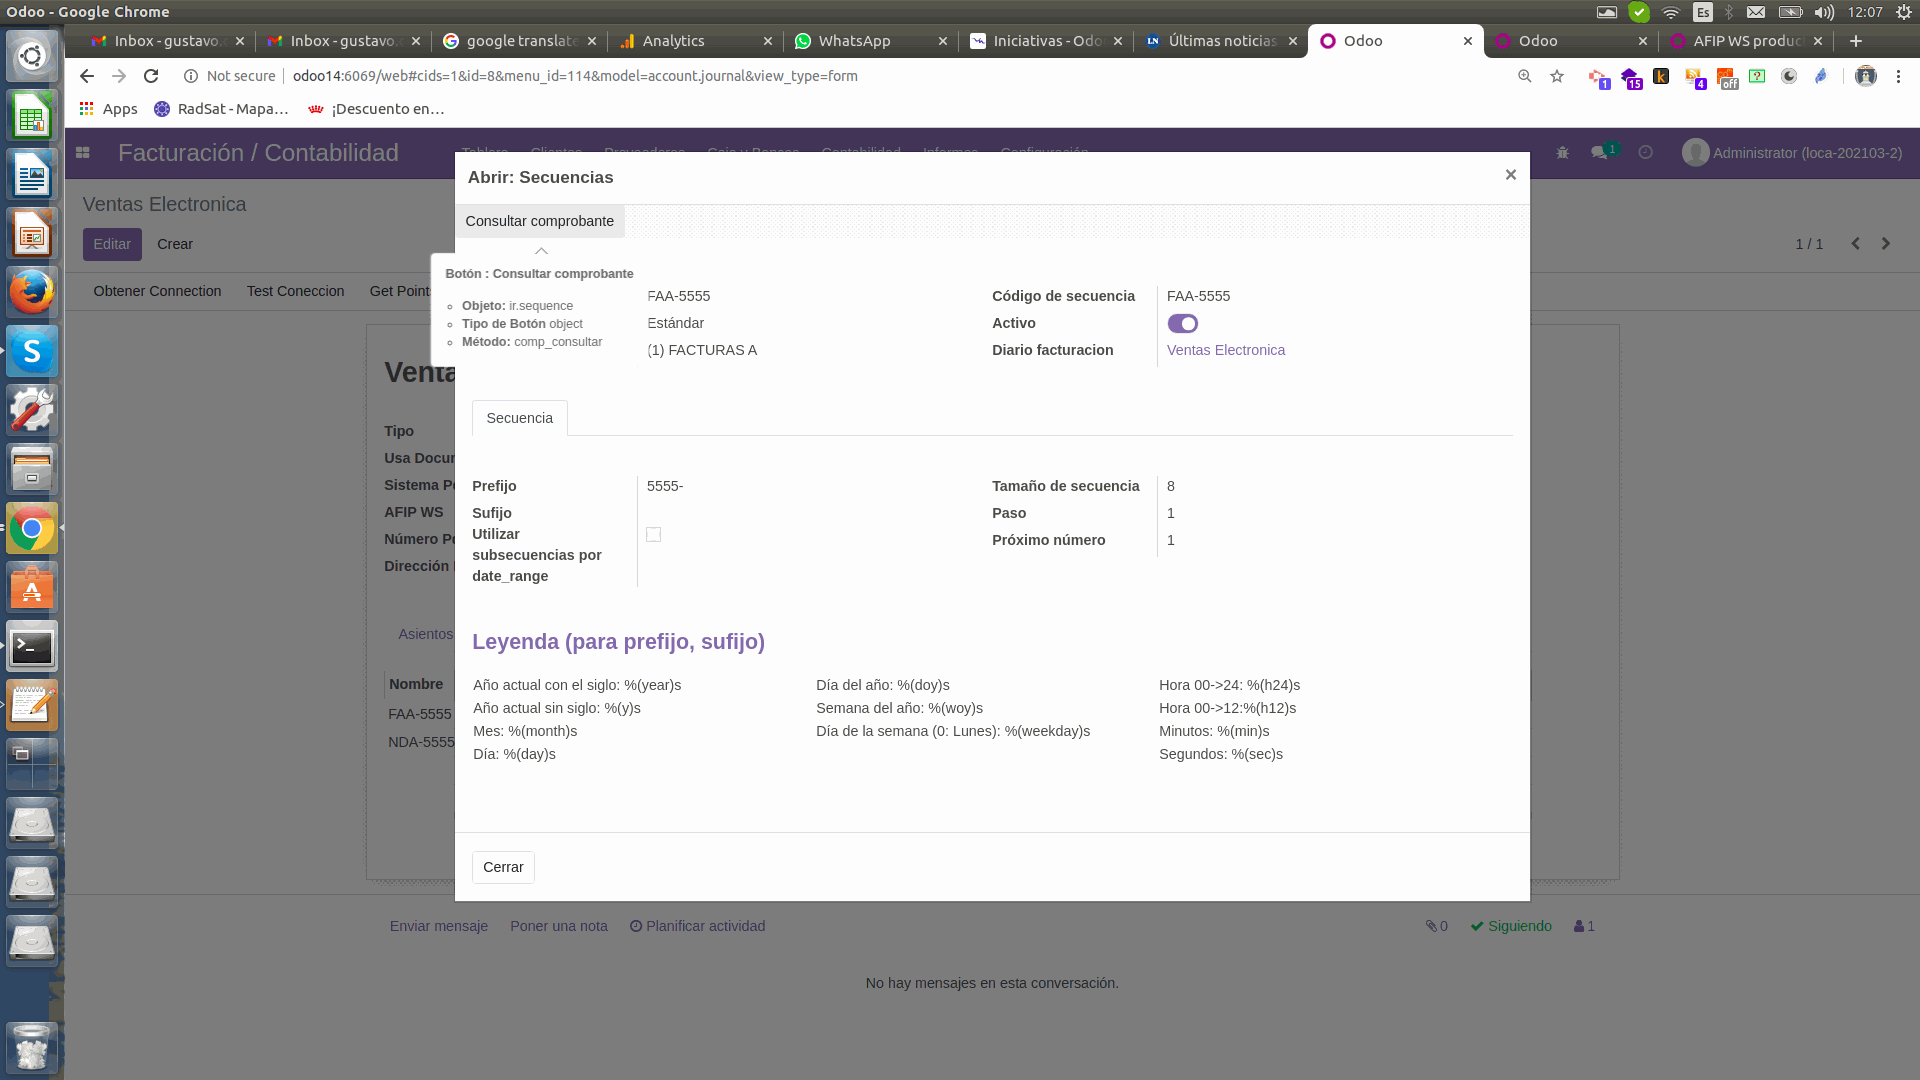Viewport: 1920px width, 1080px height.
Task: Click the Cerrar button
Action: 503,867
